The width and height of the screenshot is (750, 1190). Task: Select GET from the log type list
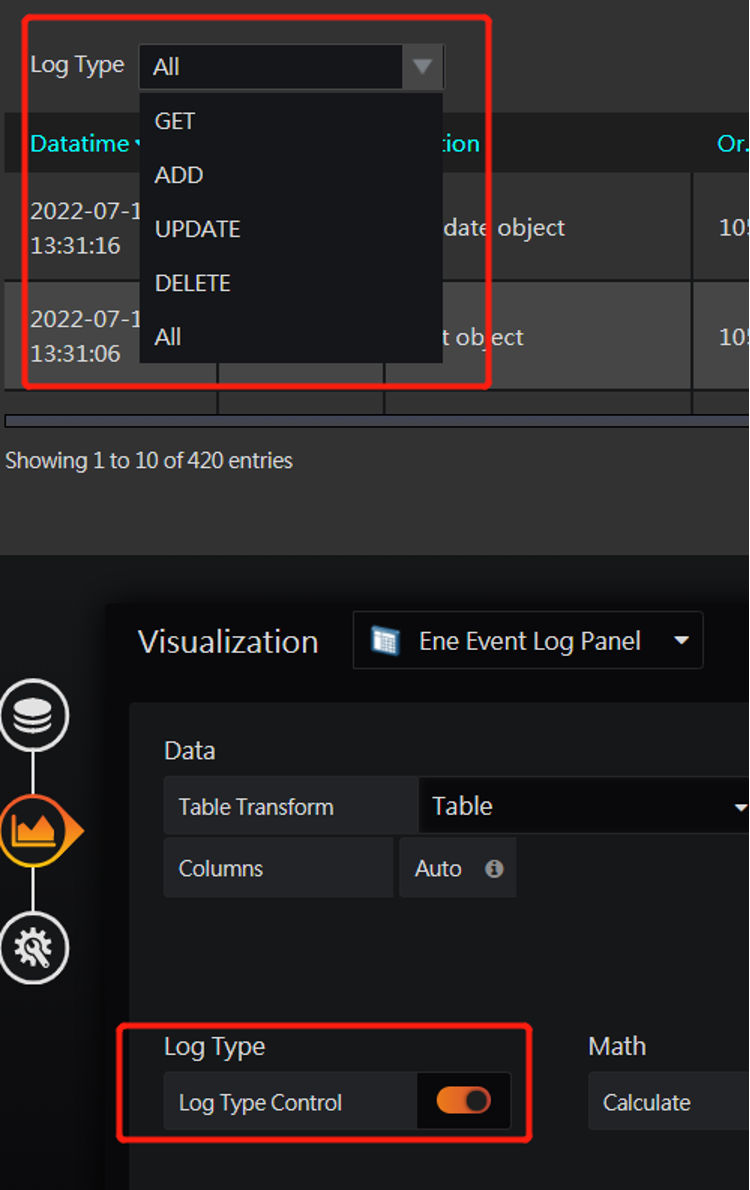(x=174, y=120)
